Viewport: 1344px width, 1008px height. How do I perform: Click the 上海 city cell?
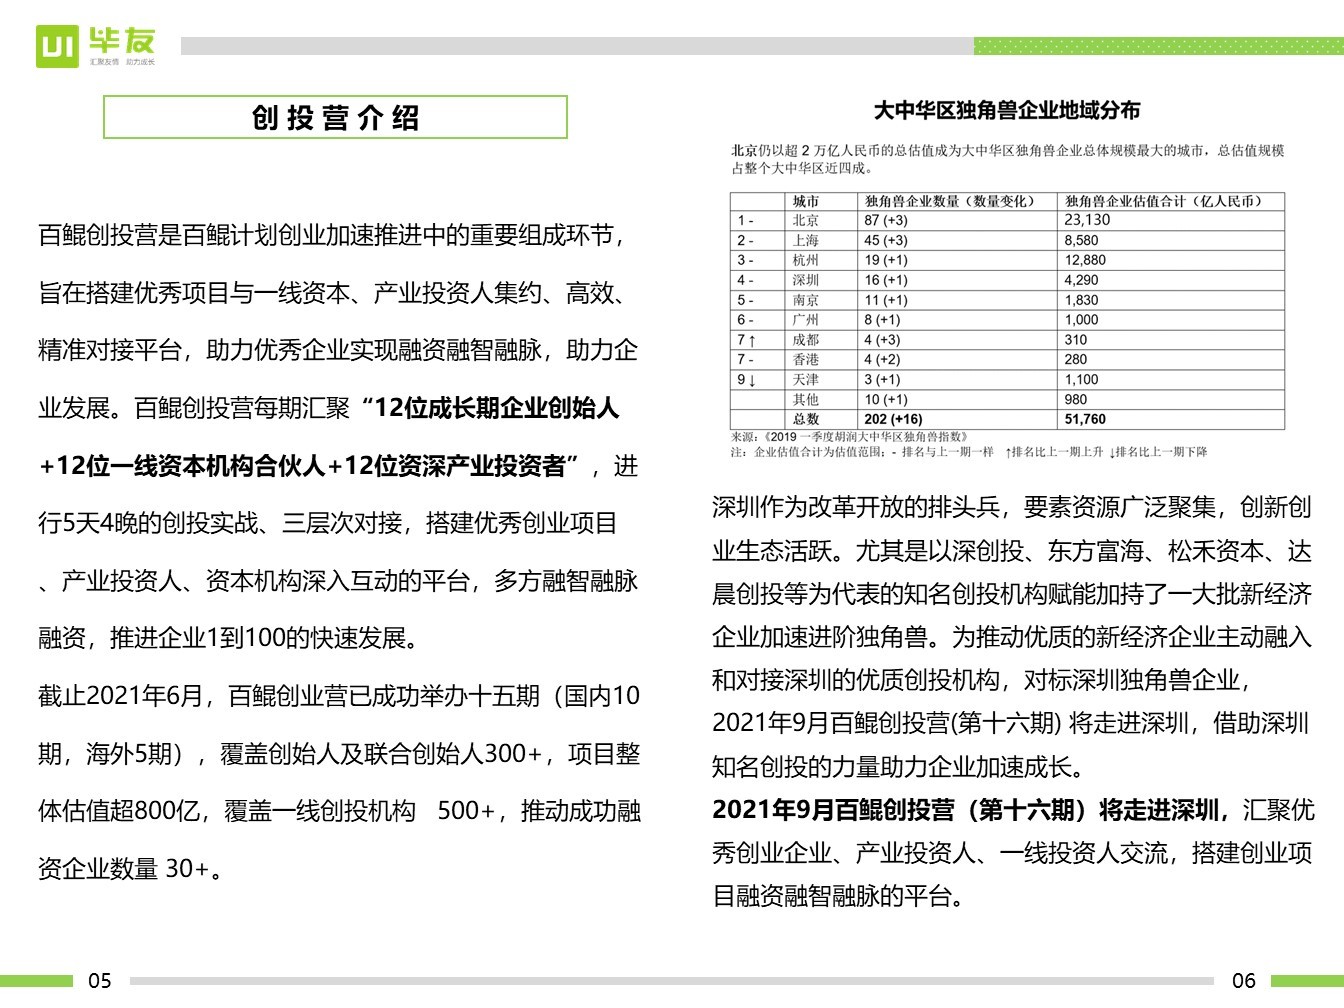point(806,240)
